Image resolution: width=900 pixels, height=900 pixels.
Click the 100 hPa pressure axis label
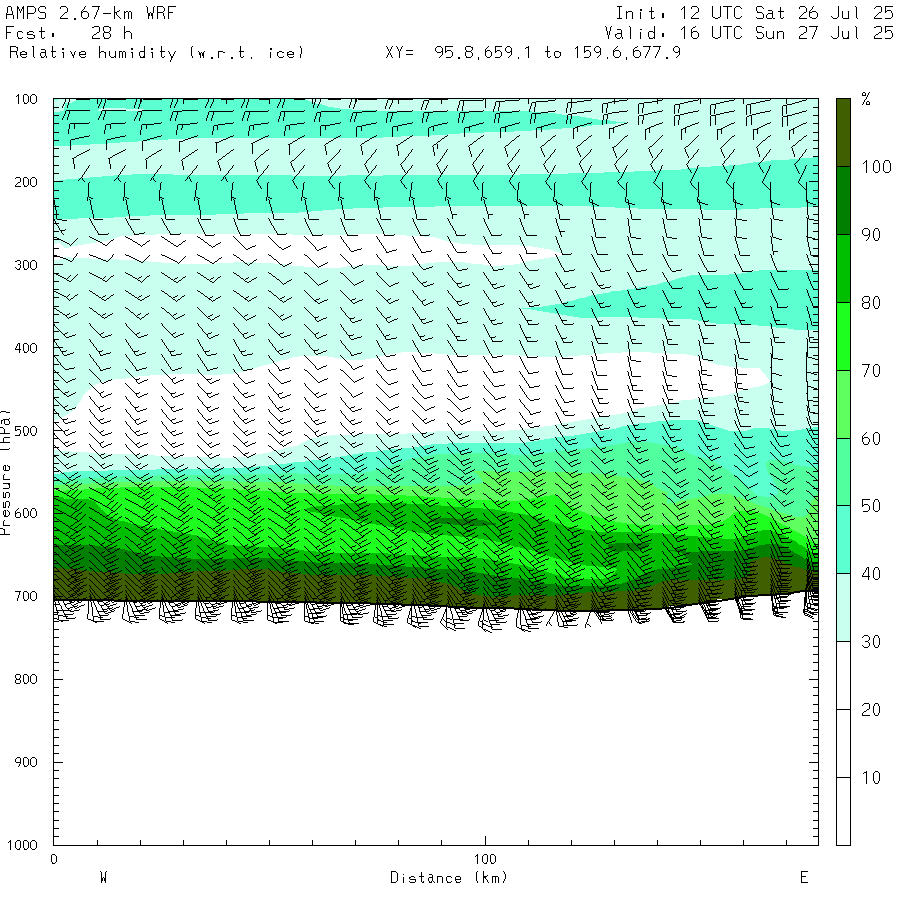coord(26,99)
